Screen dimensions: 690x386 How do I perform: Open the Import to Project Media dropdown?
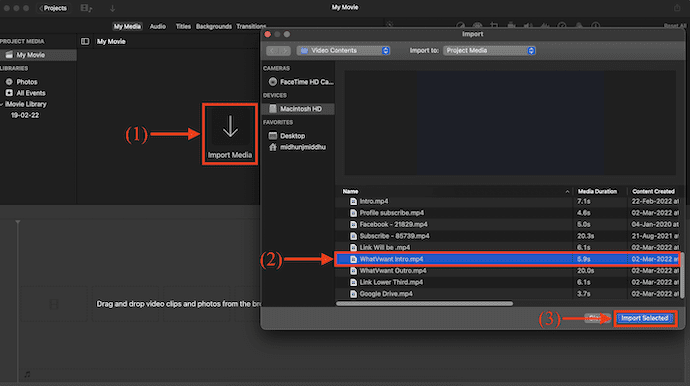click(x=489, y=51)
